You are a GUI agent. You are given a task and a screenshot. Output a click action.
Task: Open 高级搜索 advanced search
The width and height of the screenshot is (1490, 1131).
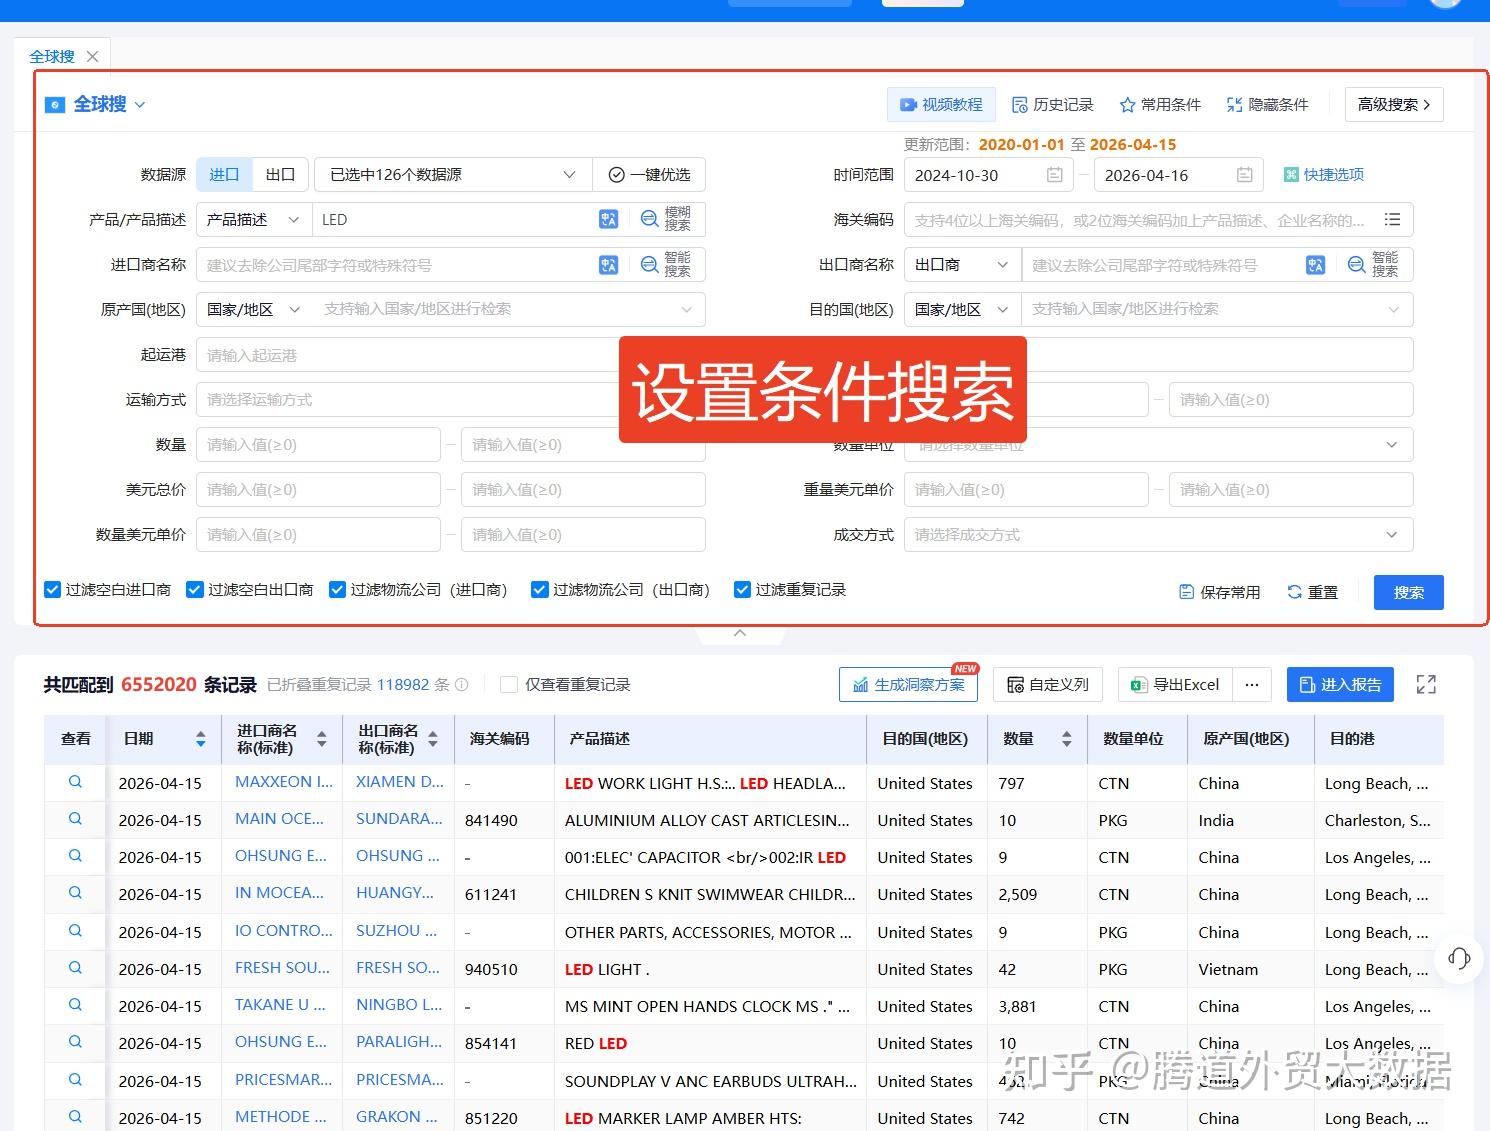click(1394, 105)
